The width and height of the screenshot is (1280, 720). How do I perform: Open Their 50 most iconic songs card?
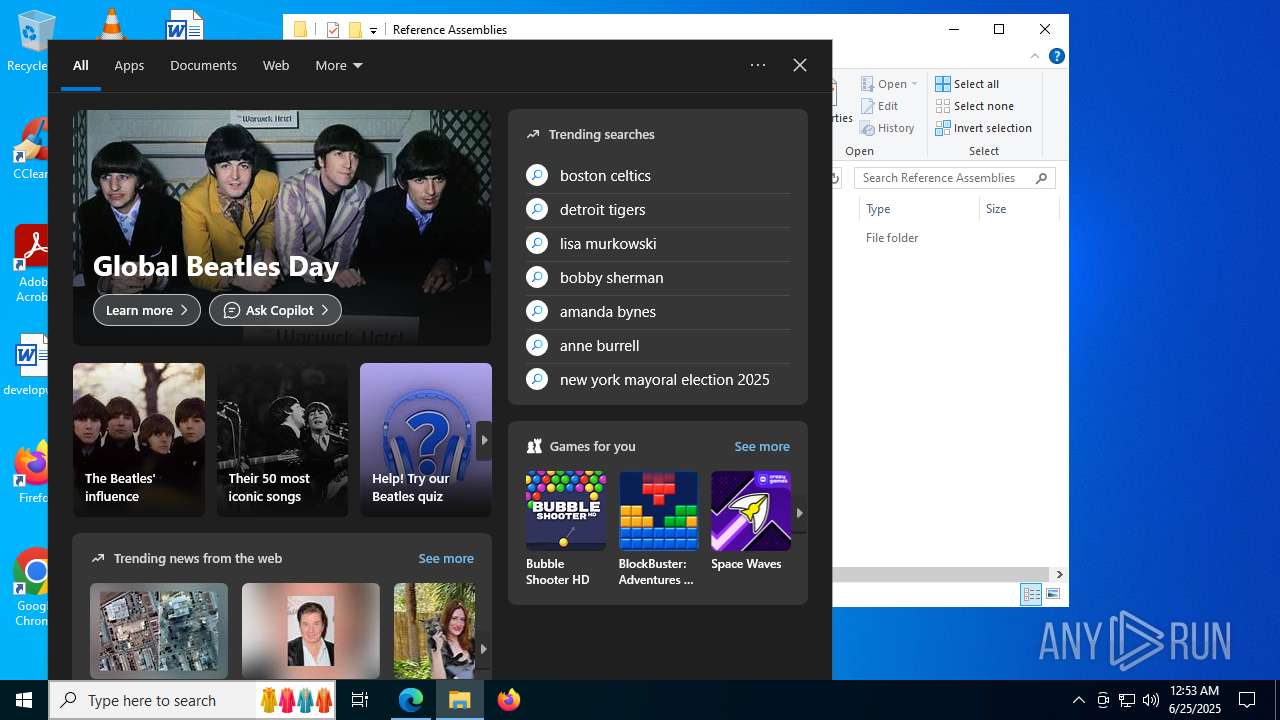click(x=283, y=440)
